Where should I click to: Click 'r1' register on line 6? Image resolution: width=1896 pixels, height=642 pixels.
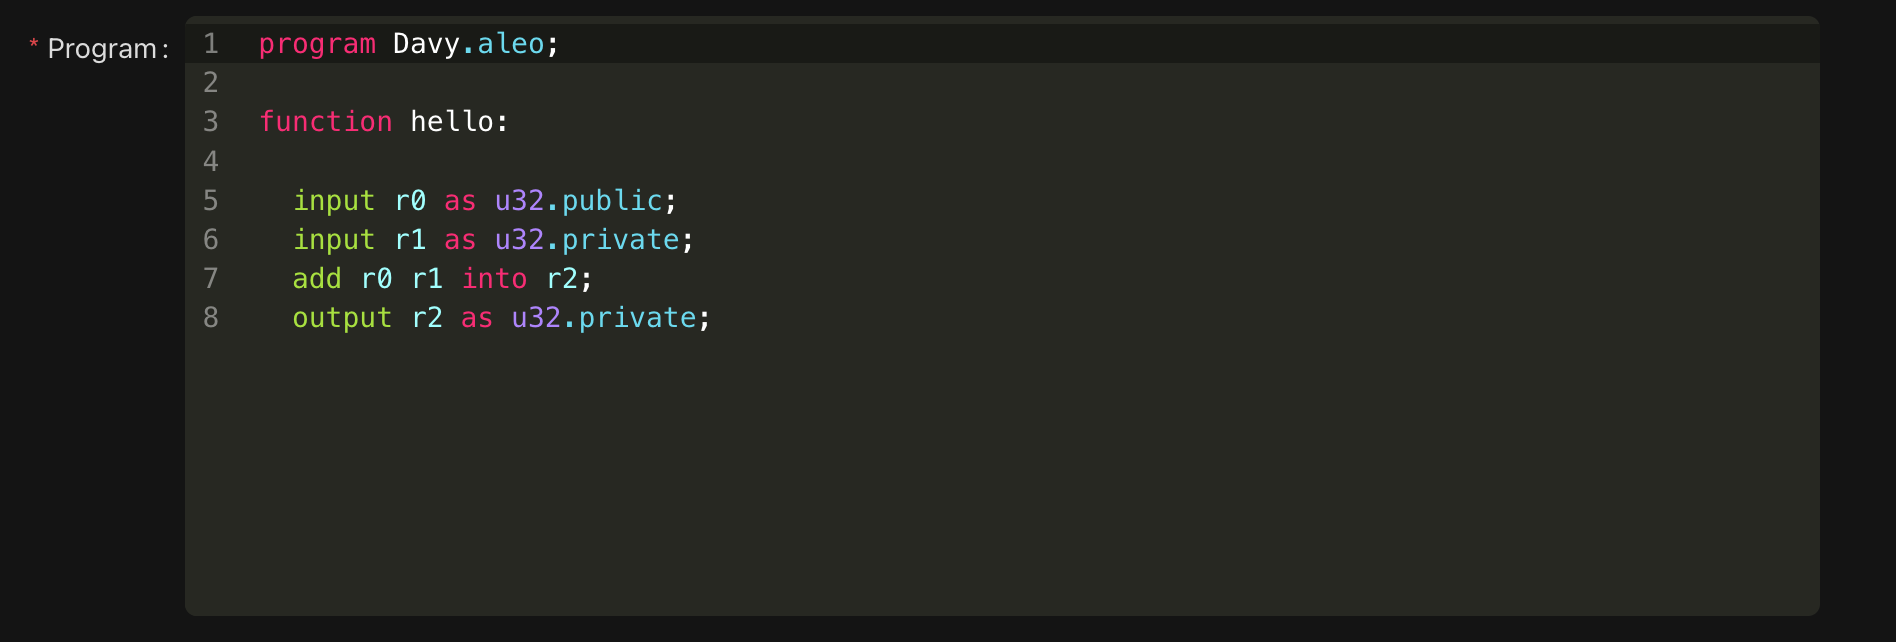[410, 240]
